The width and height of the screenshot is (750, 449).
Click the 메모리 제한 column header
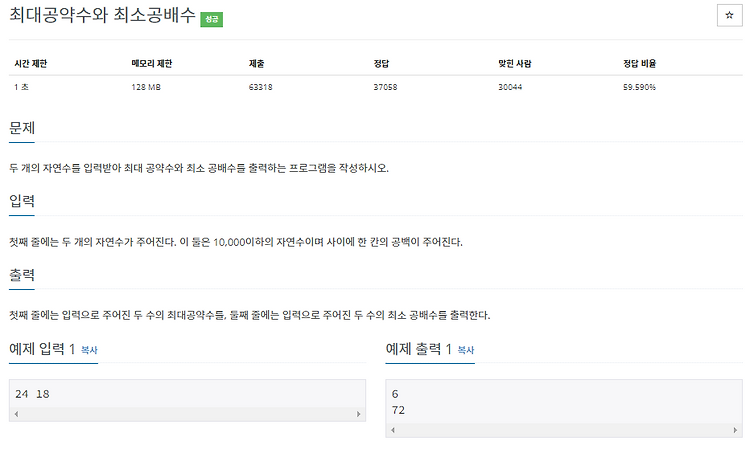tap(152, 64)
